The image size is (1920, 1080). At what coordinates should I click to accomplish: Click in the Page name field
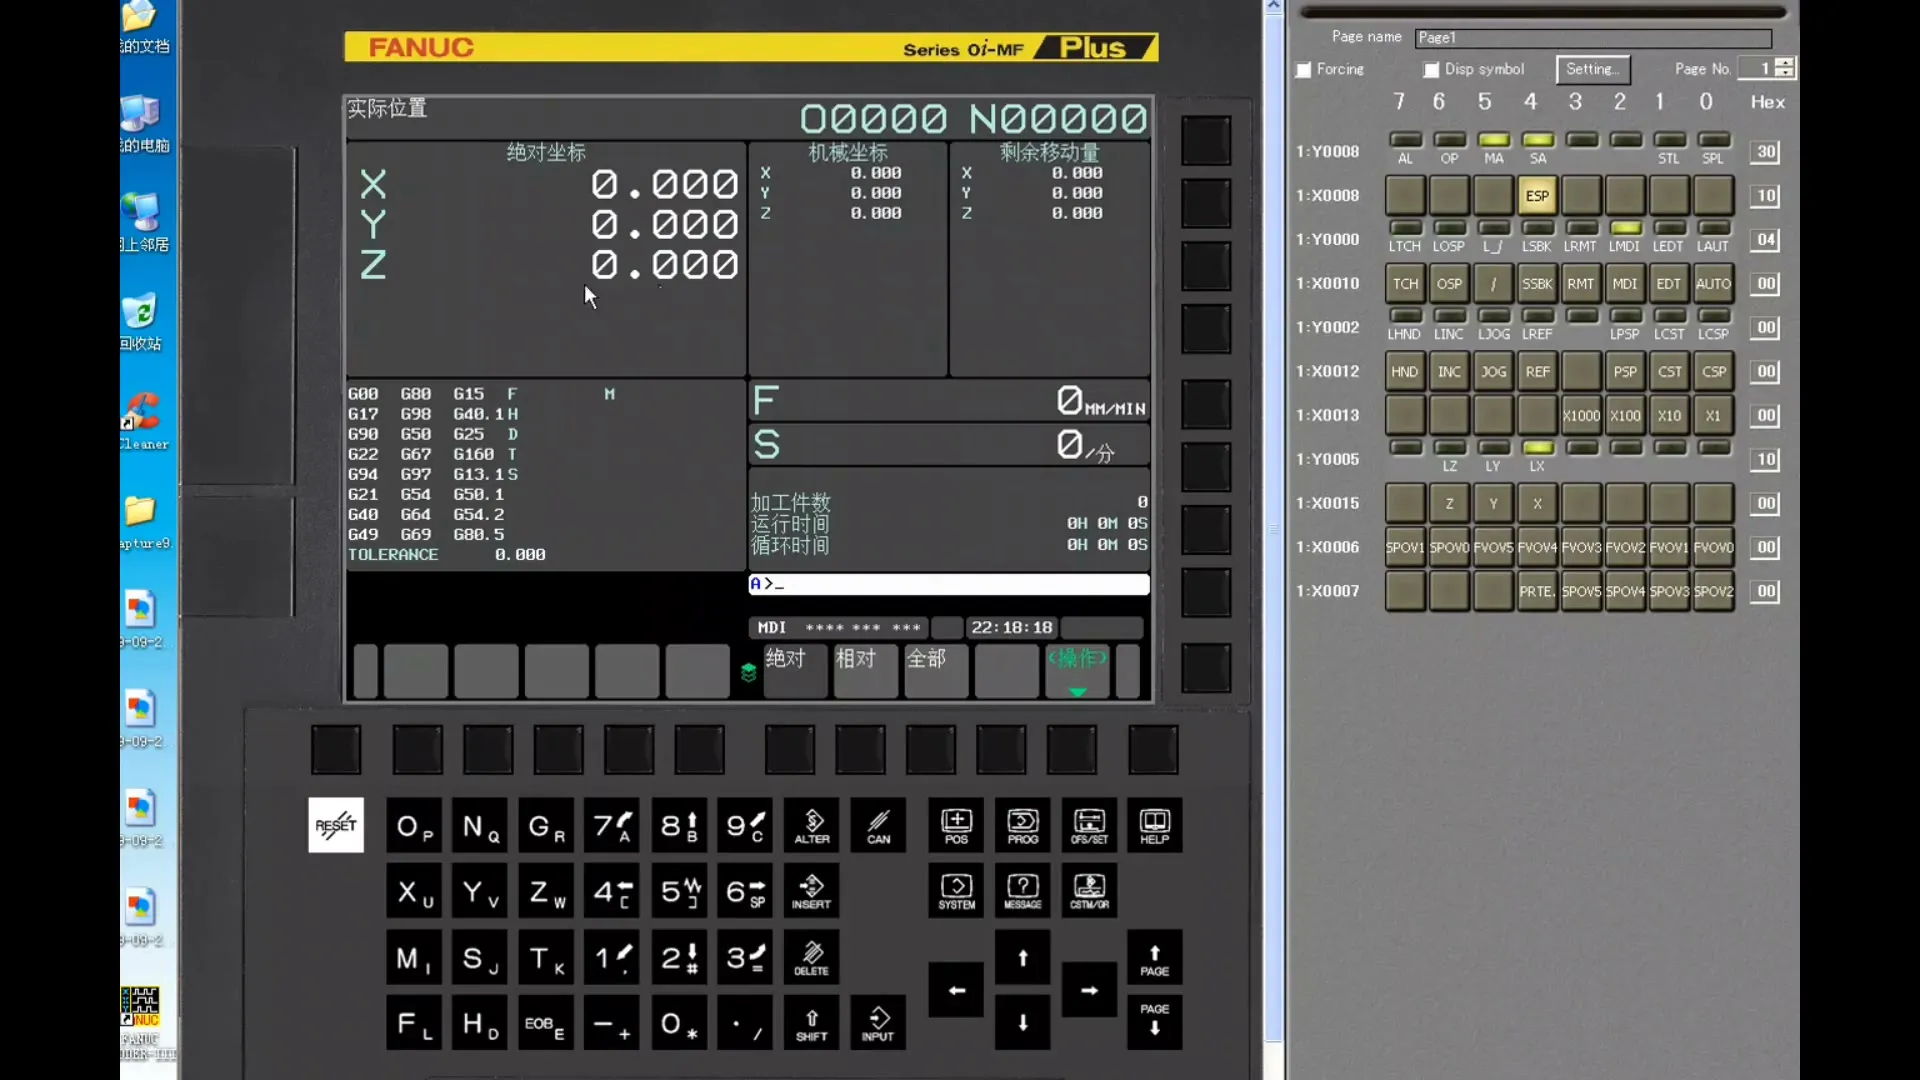(x=1592, y=38)
